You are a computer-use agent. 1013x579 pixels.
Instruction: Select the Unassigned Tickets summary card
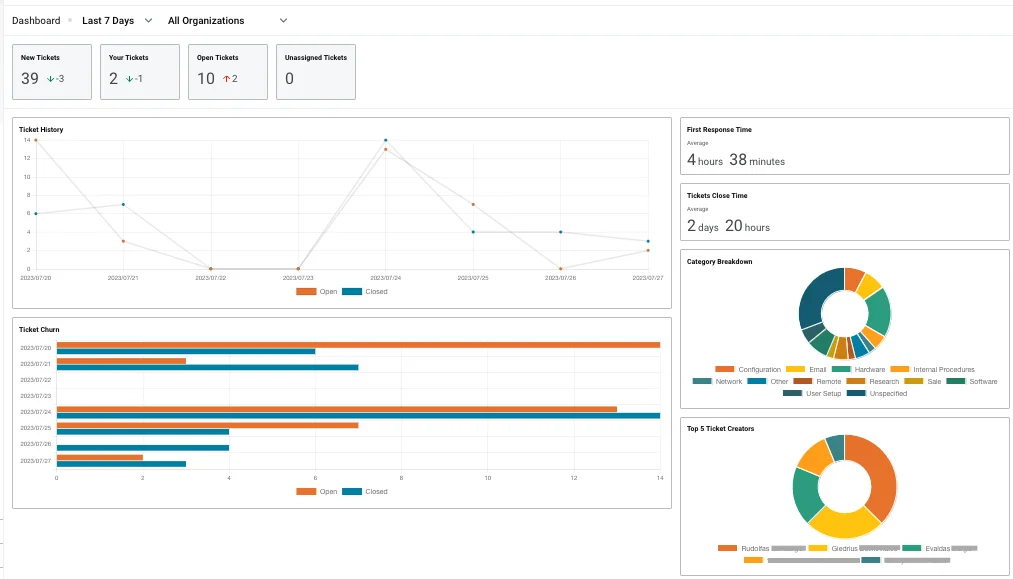(x=315, y=71)
